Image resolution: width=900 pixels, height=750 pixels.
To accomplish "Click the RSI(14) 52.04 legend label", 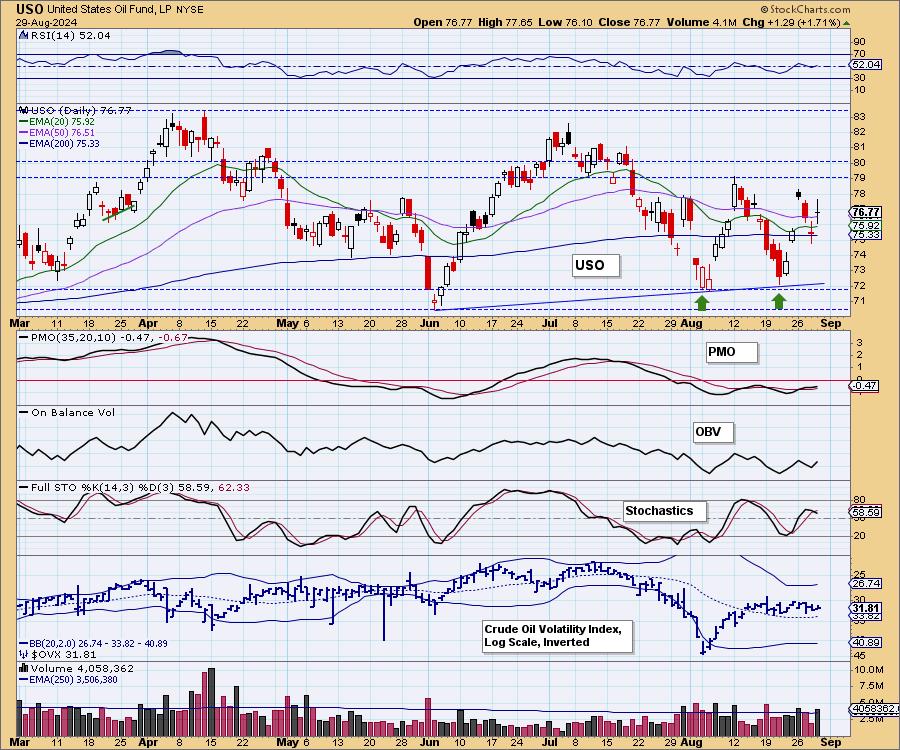I will [x=70, y=35].
